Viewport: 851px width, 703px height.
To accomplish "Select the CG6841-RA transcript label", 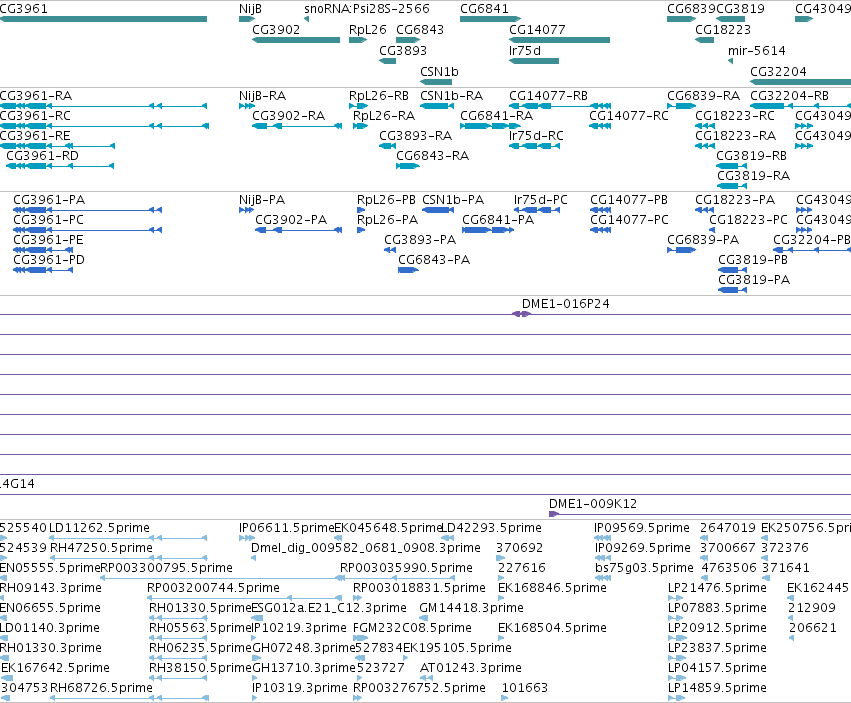I will click(x=497, y=116).
